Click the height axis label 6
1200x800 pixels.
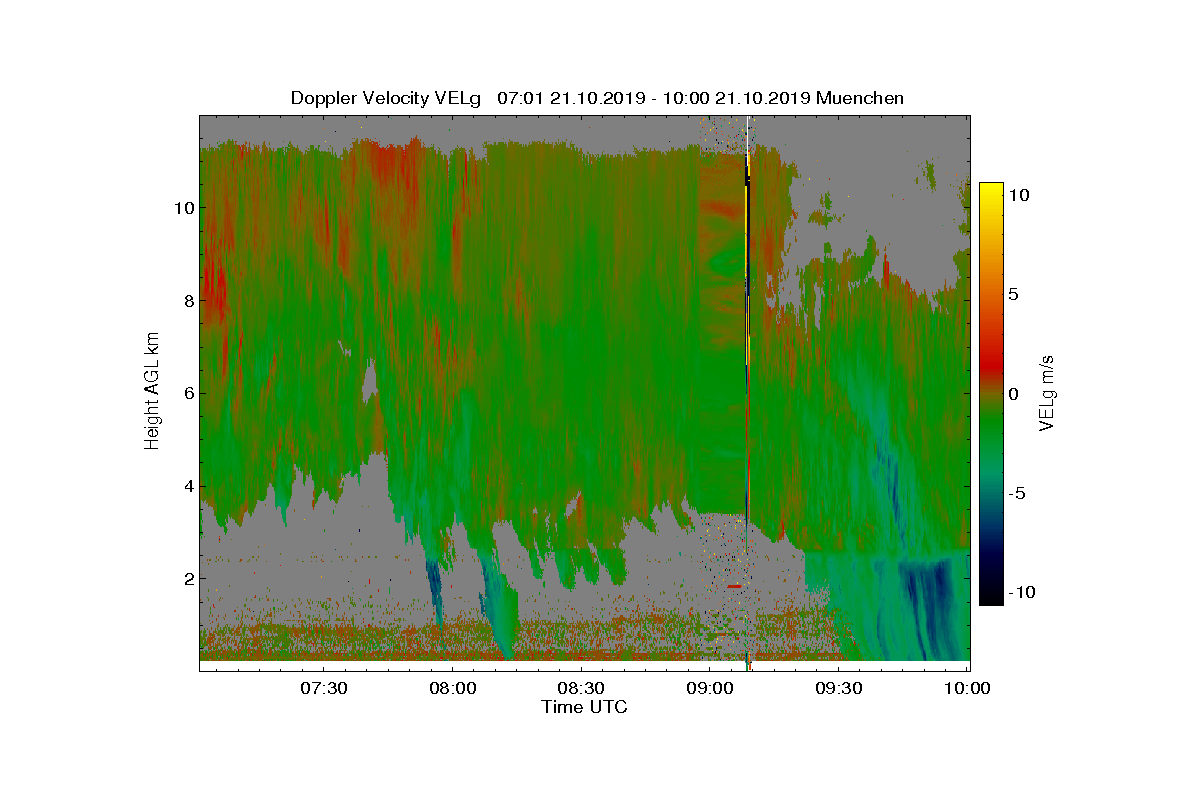tap(187, 393)
